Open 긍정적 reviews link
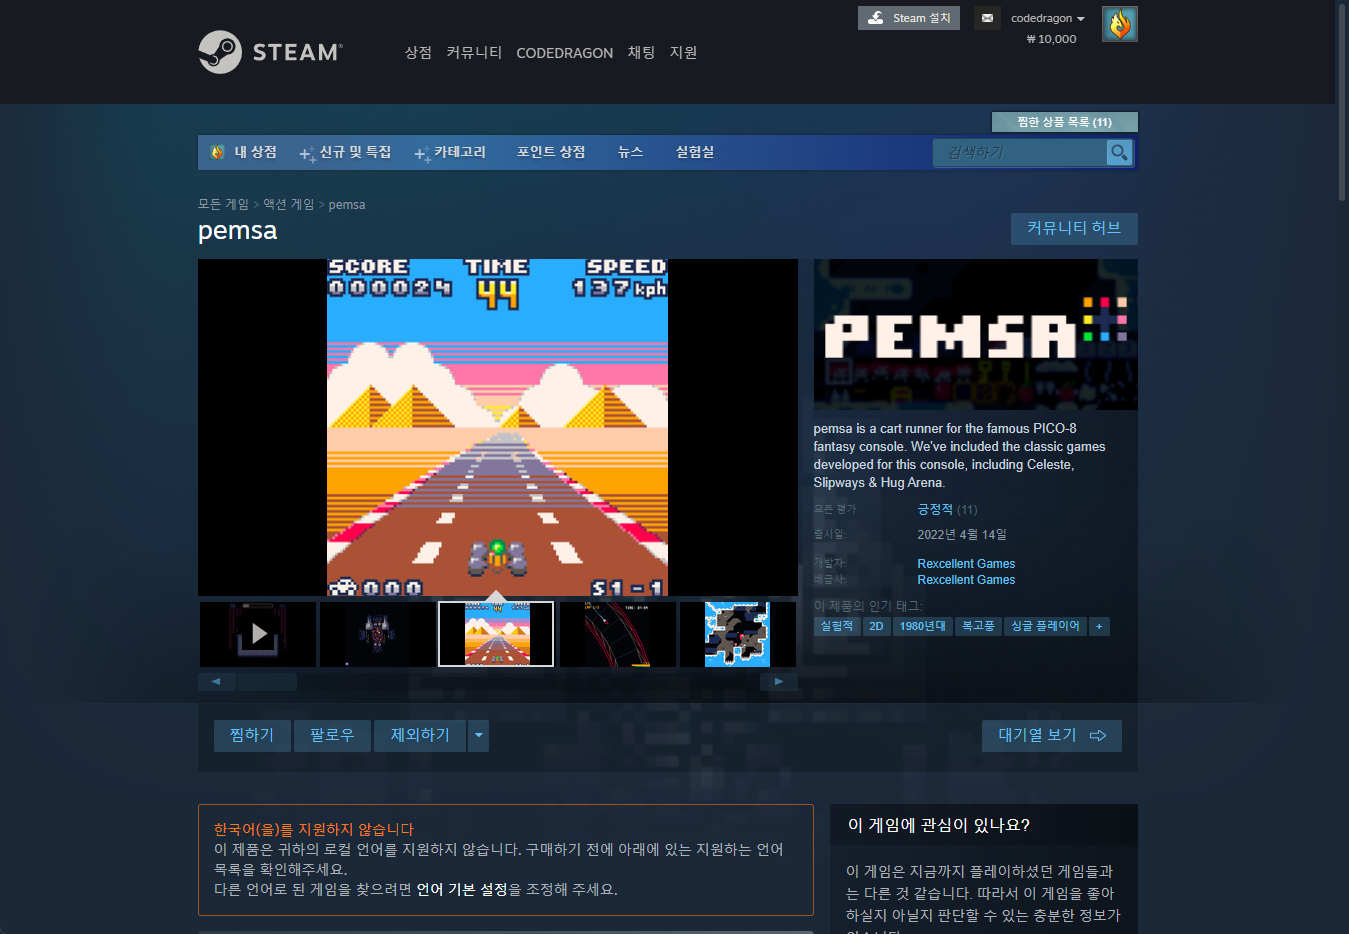 click(935, 509)
